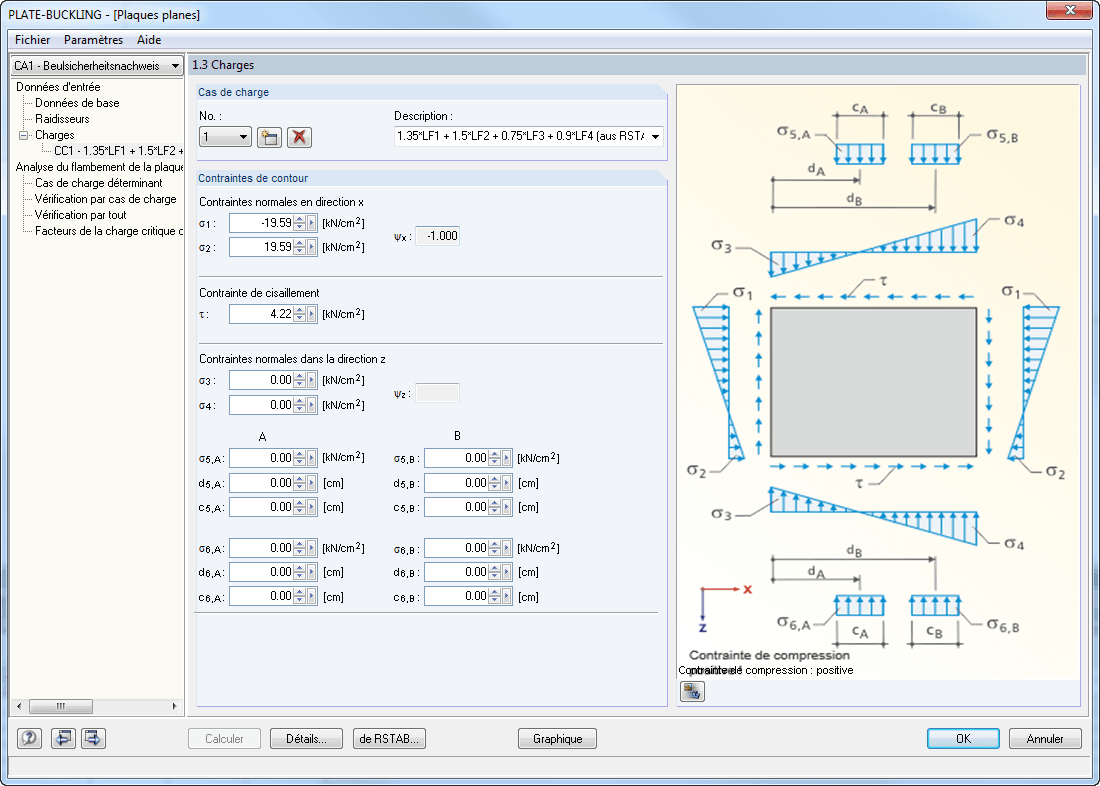1100x786 pixels.
Task: Open arrow menu beside σ4 field
Action: 312,405
